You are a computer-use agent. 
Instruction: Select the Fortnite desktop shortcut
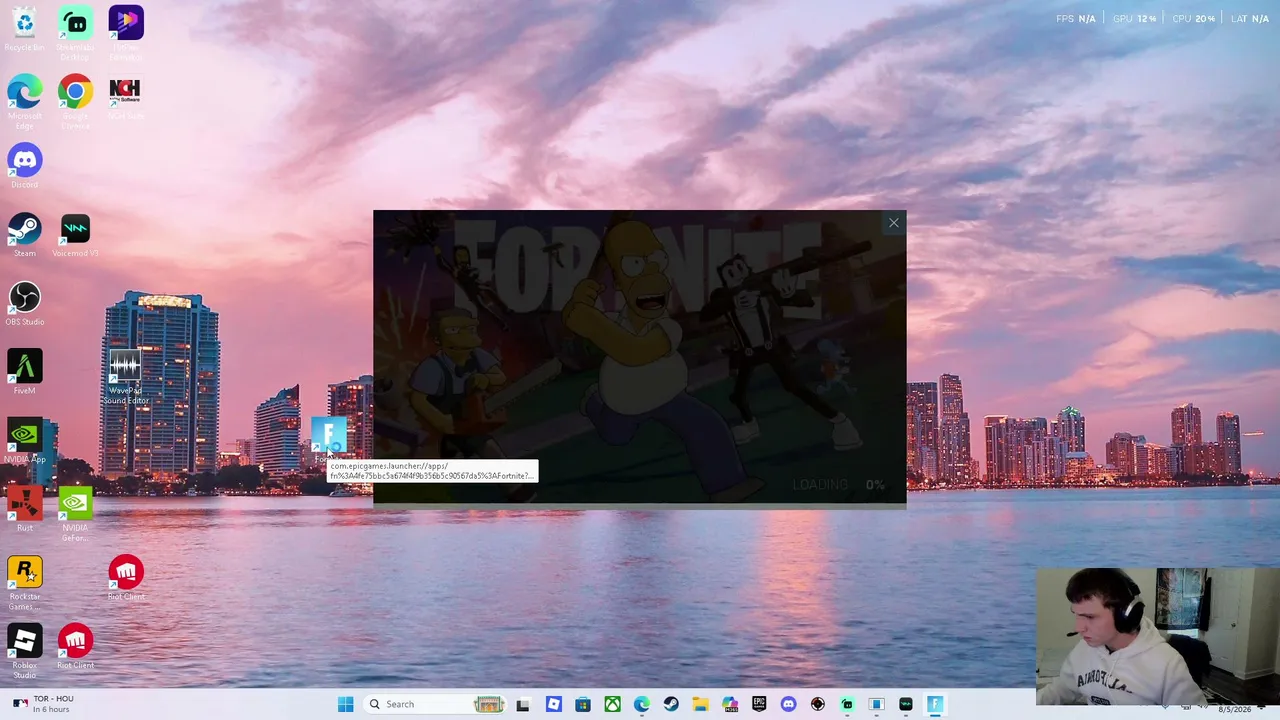coord(328,436)
